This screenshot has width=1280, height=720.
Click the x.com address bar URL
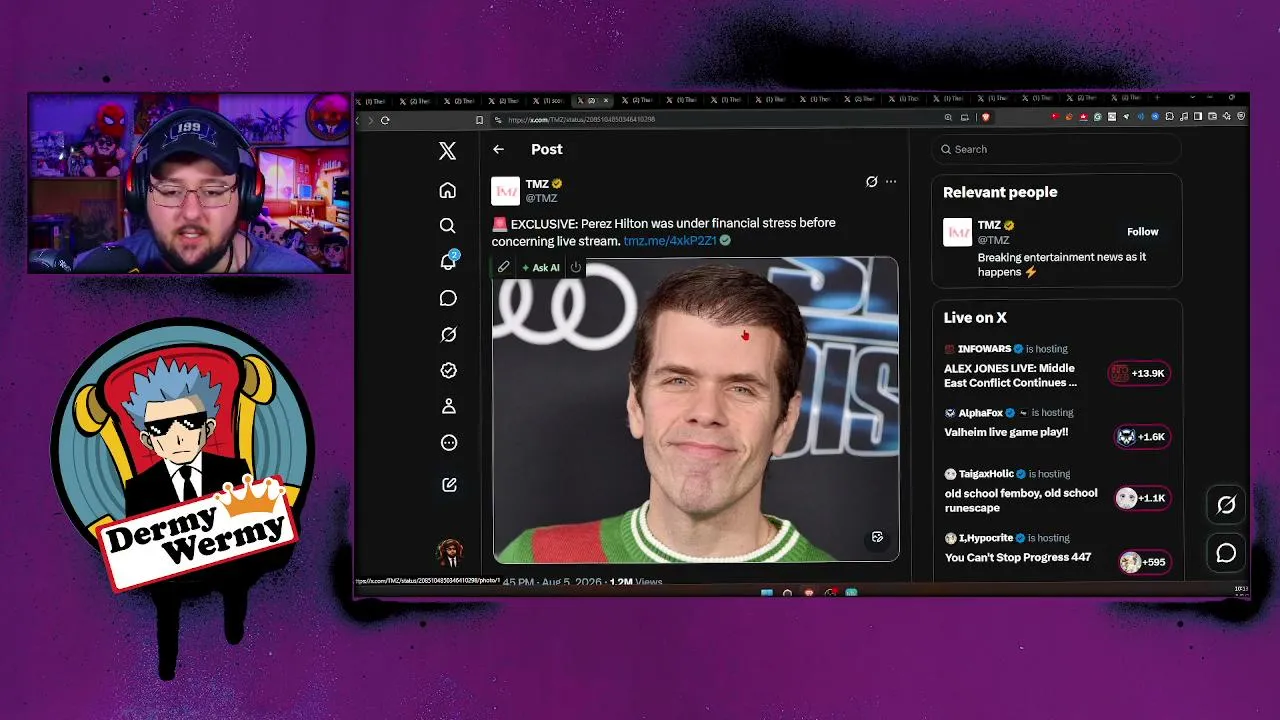coord(581,120)
